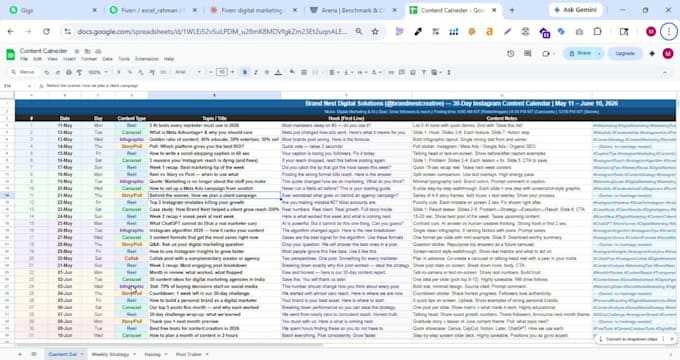
Task: Toggle strikethrough formatting
Action: point(267,72)
